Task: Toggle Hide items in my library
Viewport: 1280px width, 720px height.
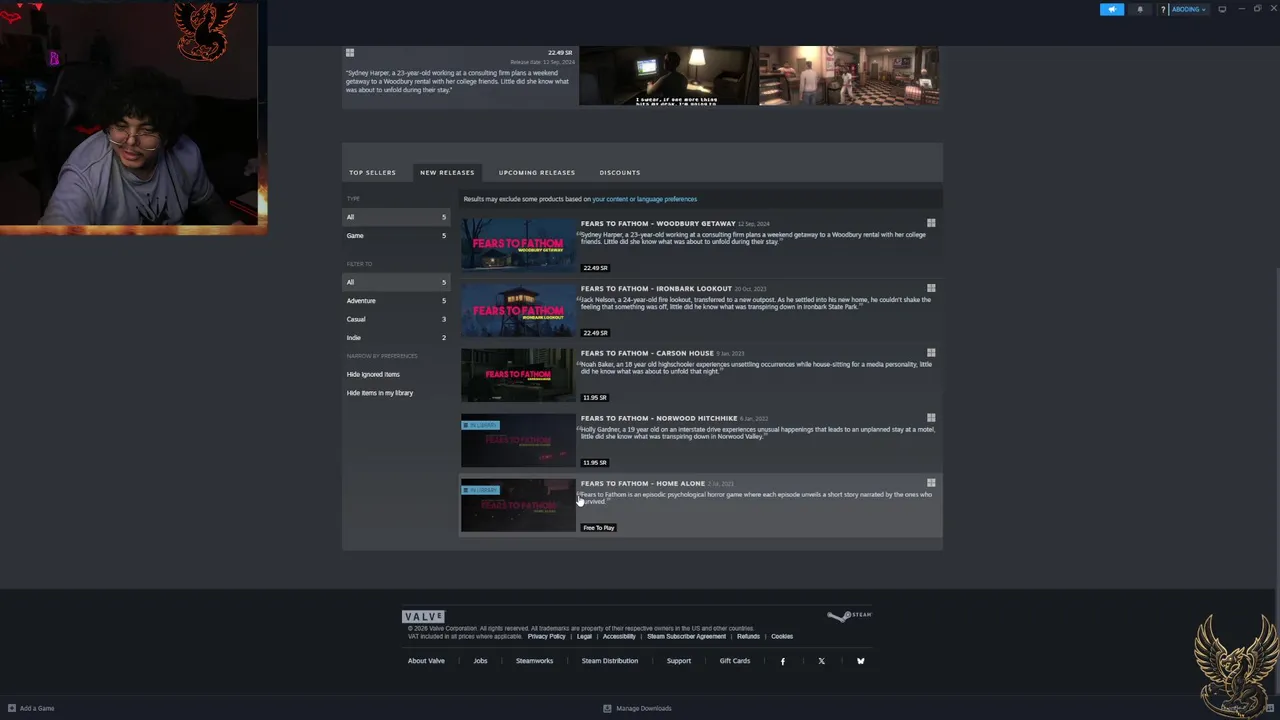Action: coord(380,393)
